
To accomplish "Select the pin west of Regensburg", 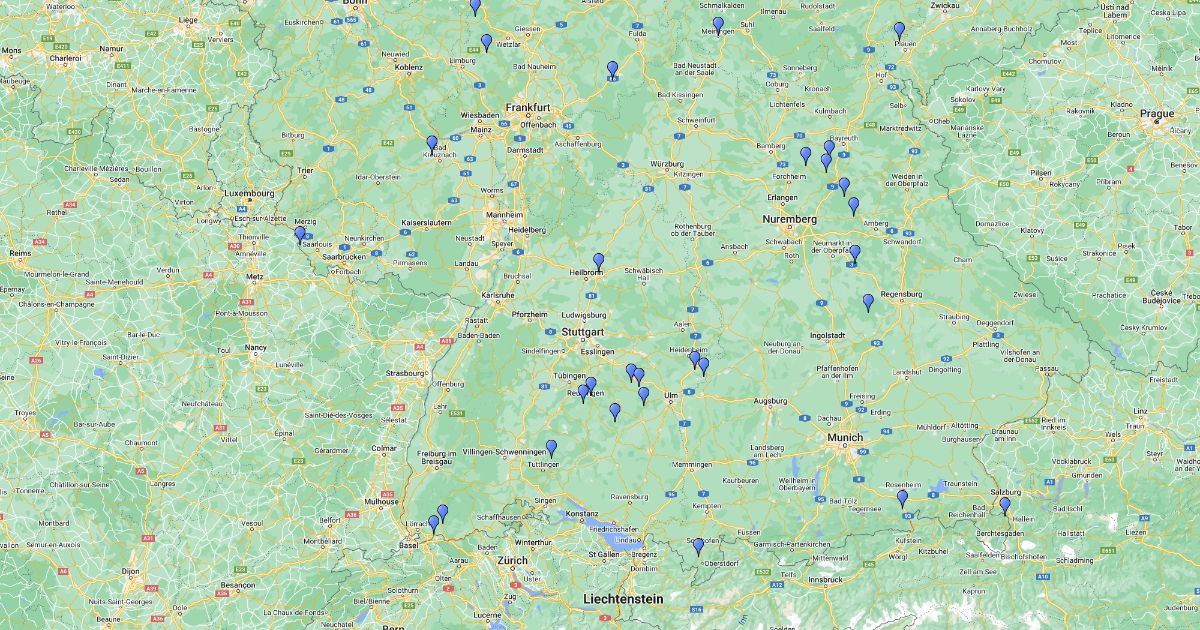I will [868, 302].
